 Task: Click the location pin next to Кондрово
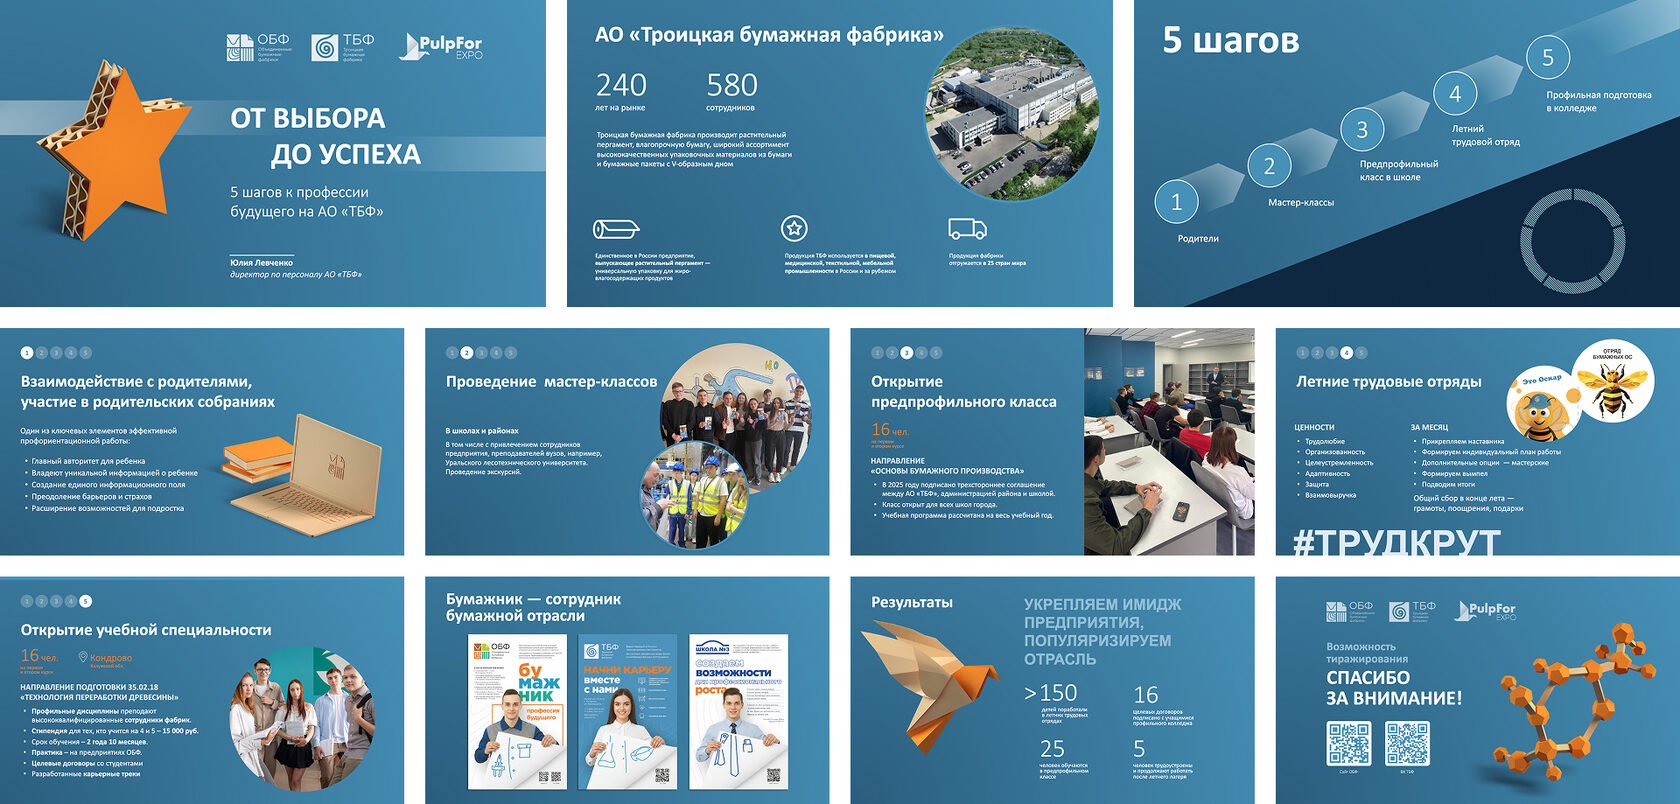pyautogui.click(x=83, y=657)
